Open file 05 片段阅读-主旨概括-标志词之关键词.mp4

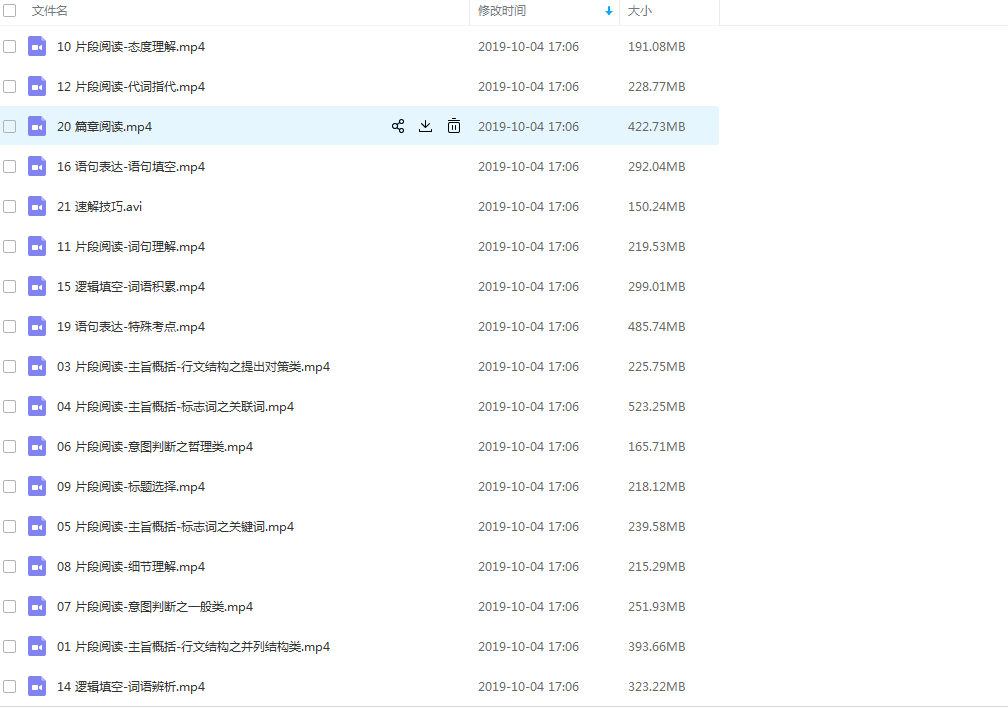pos(175,526)
